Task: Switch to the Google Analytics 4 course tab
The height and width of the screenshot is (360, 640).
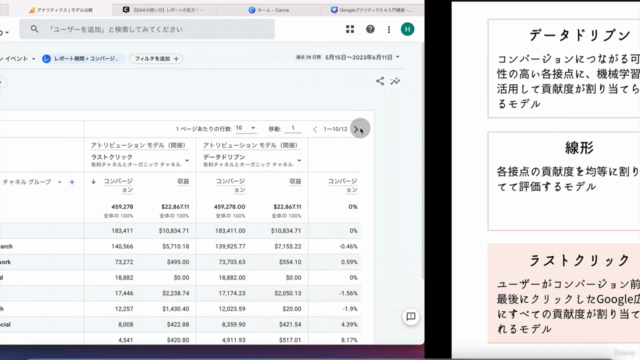Action: [371, 10]
